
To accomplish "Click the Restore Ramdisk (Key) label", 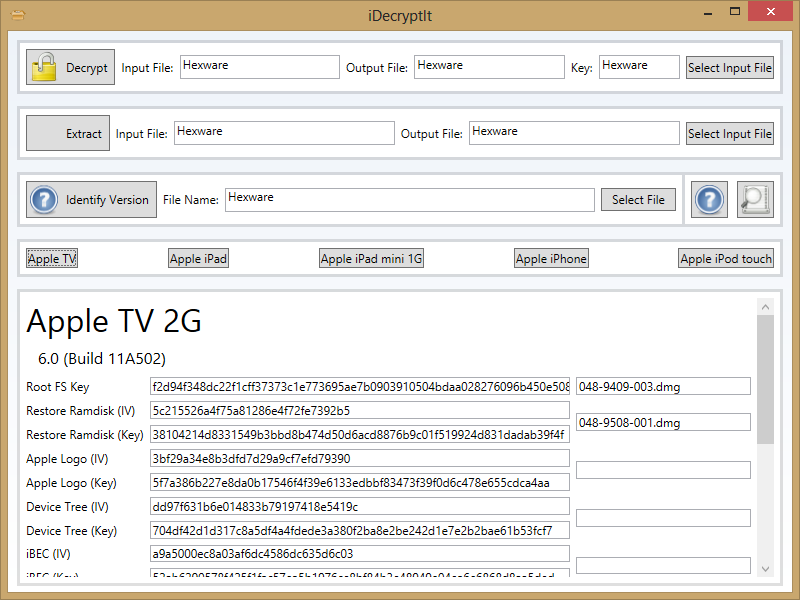I will click(85, 435).
